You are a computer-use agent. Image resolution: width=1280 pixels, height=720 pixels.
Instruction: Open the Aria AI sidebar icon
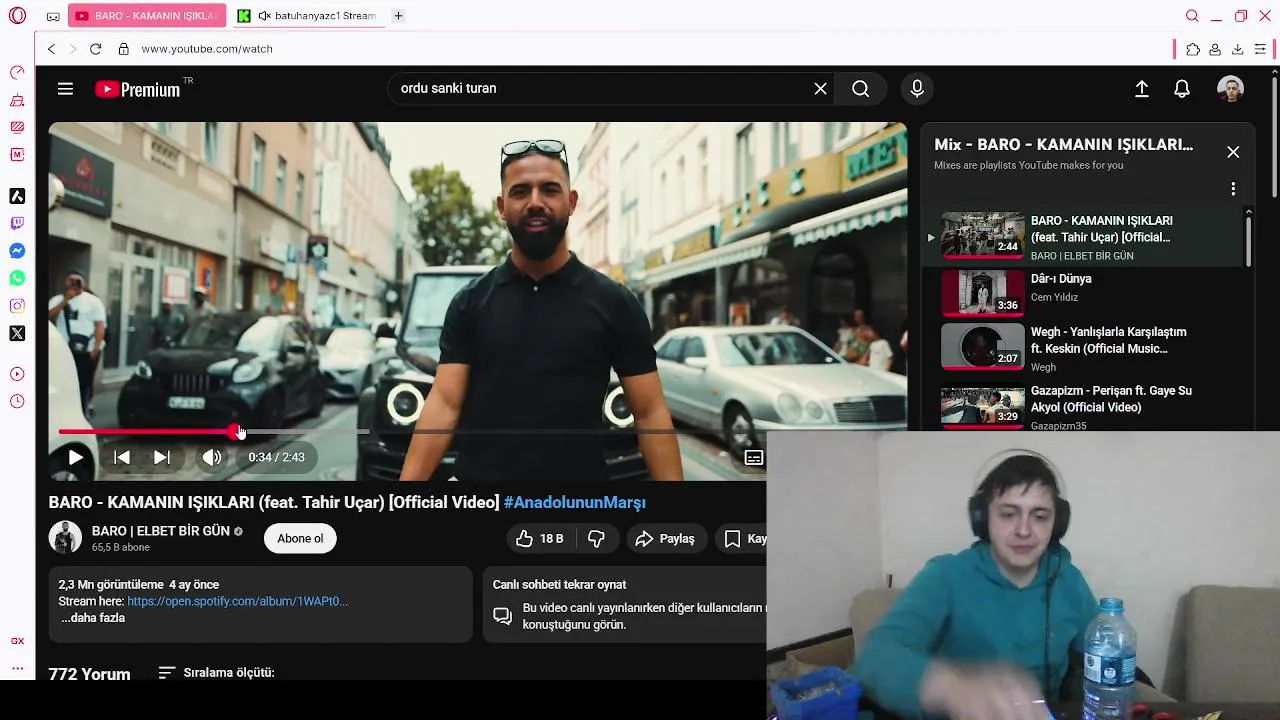tap(17, 196)
